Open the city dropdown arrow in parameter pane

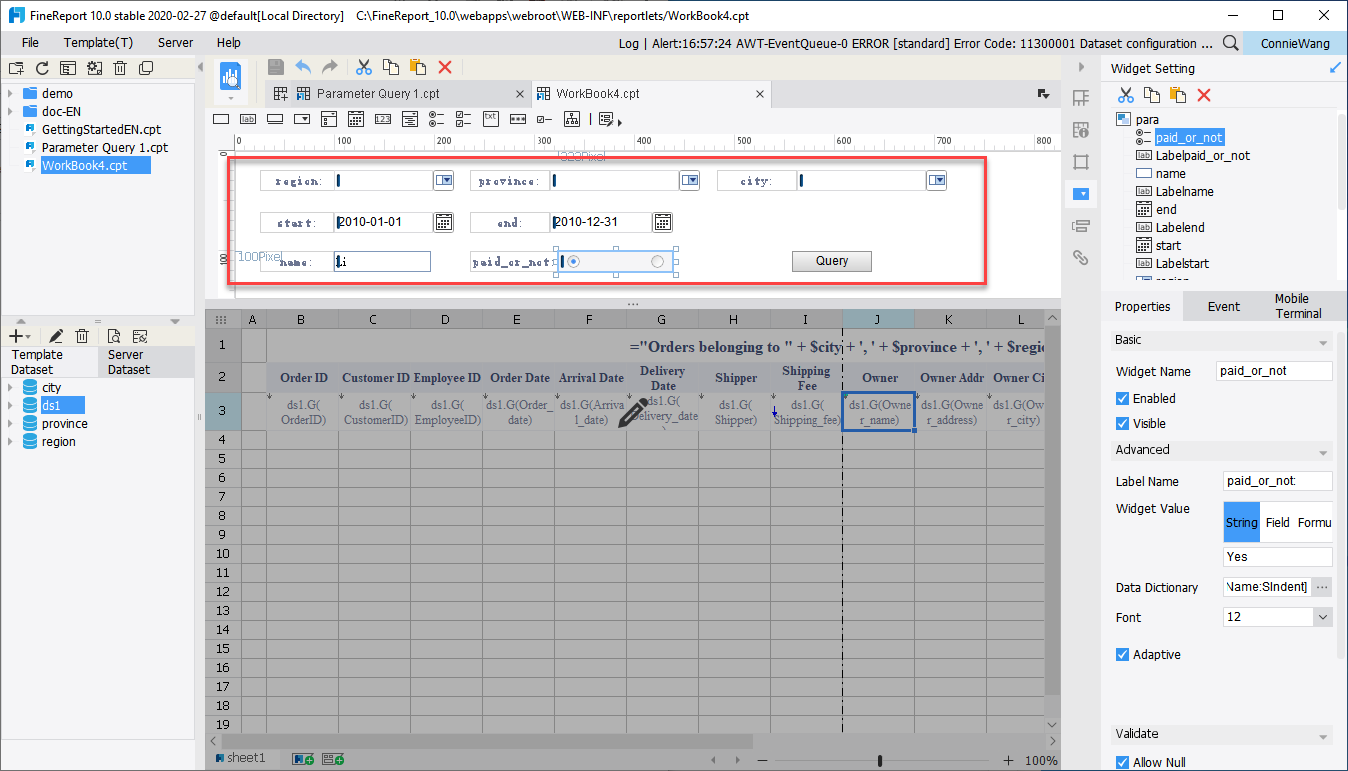pos(936,180)
